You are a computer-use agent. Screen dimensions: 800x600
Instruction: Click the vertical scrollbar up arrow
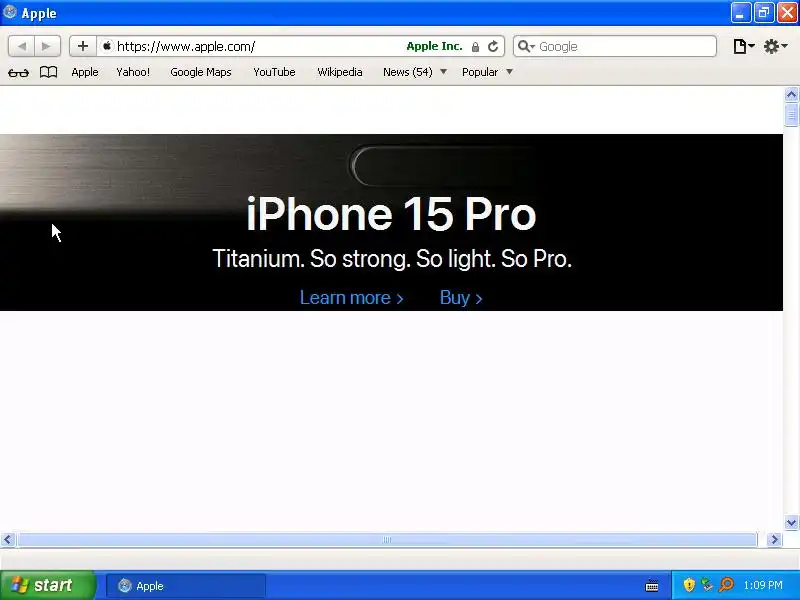click(x=791, y=95)
